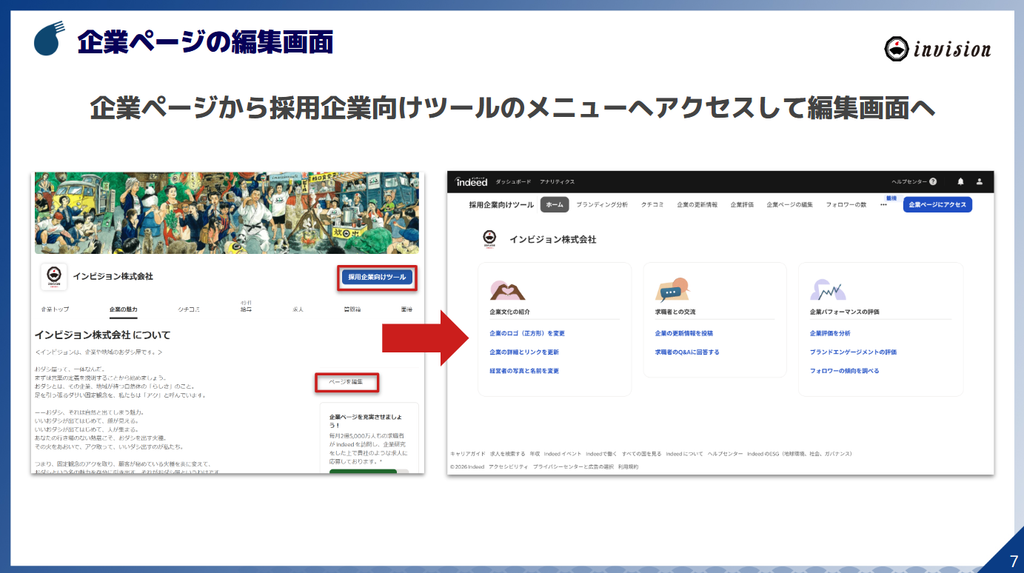Open アナリティクス in the black header

557,182
